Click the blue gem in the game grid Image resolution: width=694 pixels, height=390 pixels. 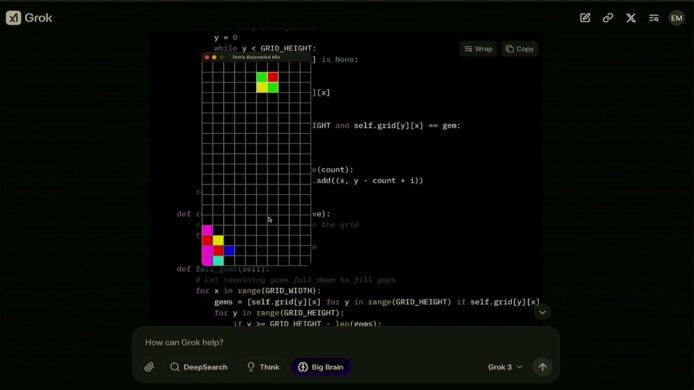click(229, 251)
